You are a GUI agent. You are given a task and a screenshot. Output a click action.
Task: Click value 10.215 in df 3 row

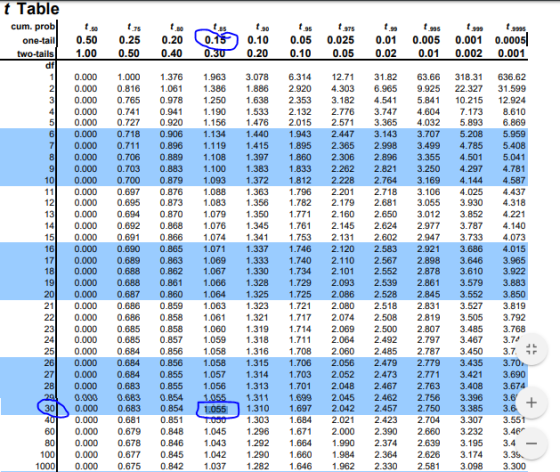[469, 100]
